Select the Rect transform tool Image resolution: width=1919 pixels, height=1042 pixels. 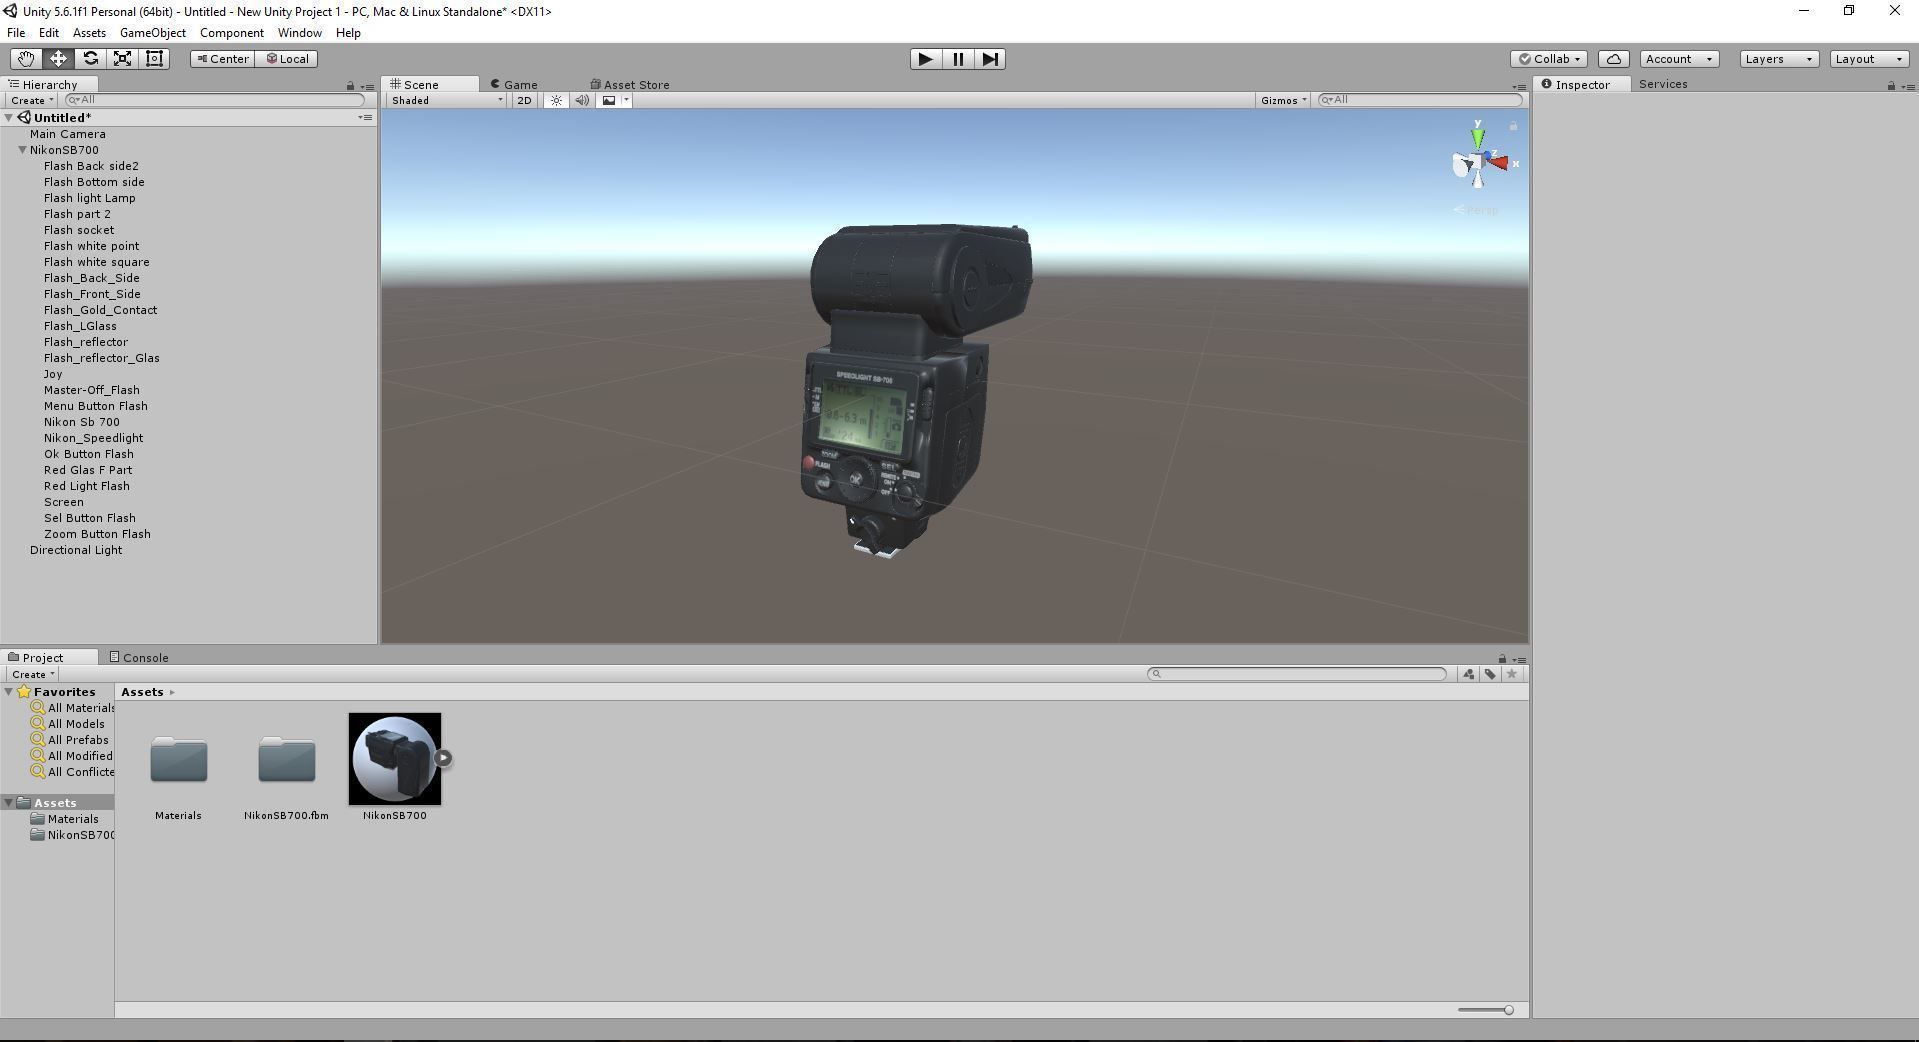tap(154, 59)
